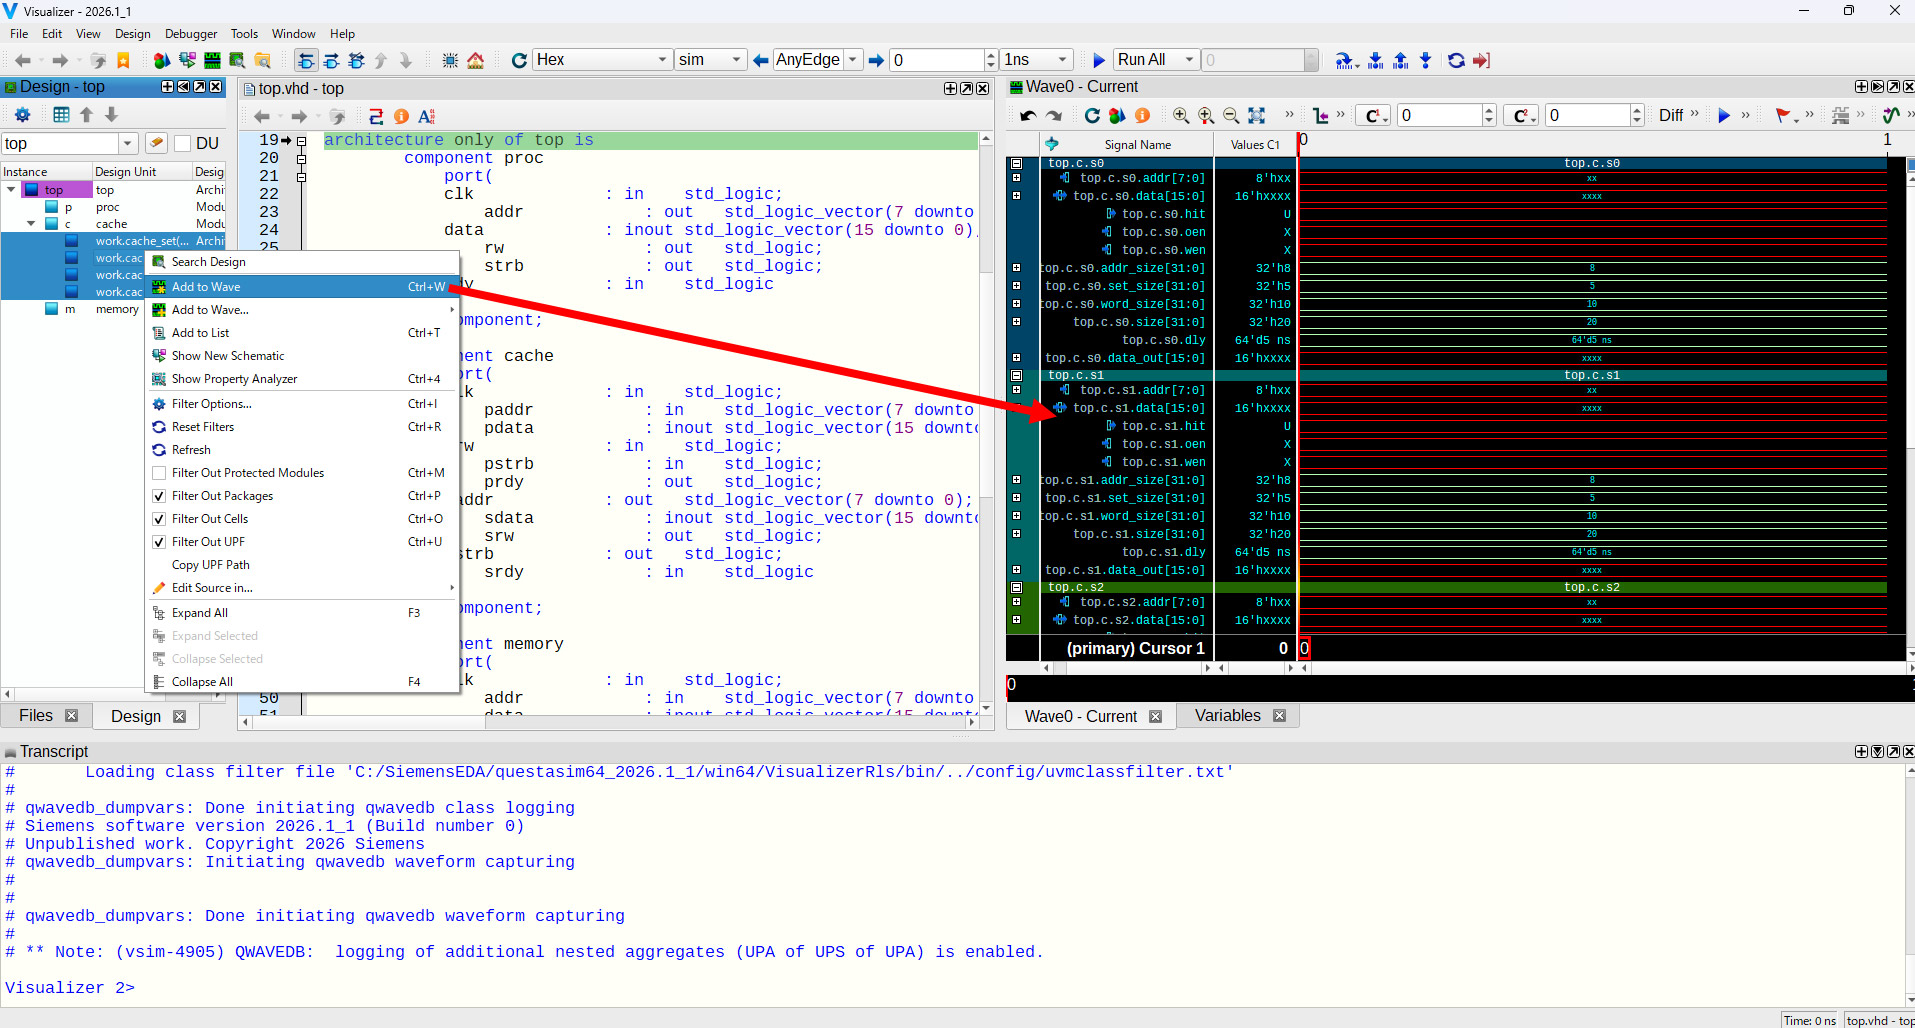Image resolution: width=1915 pixels, height=1028 pixels.
Task: Toggle Filter Out Cells option
Action: (x=159, y=519)
